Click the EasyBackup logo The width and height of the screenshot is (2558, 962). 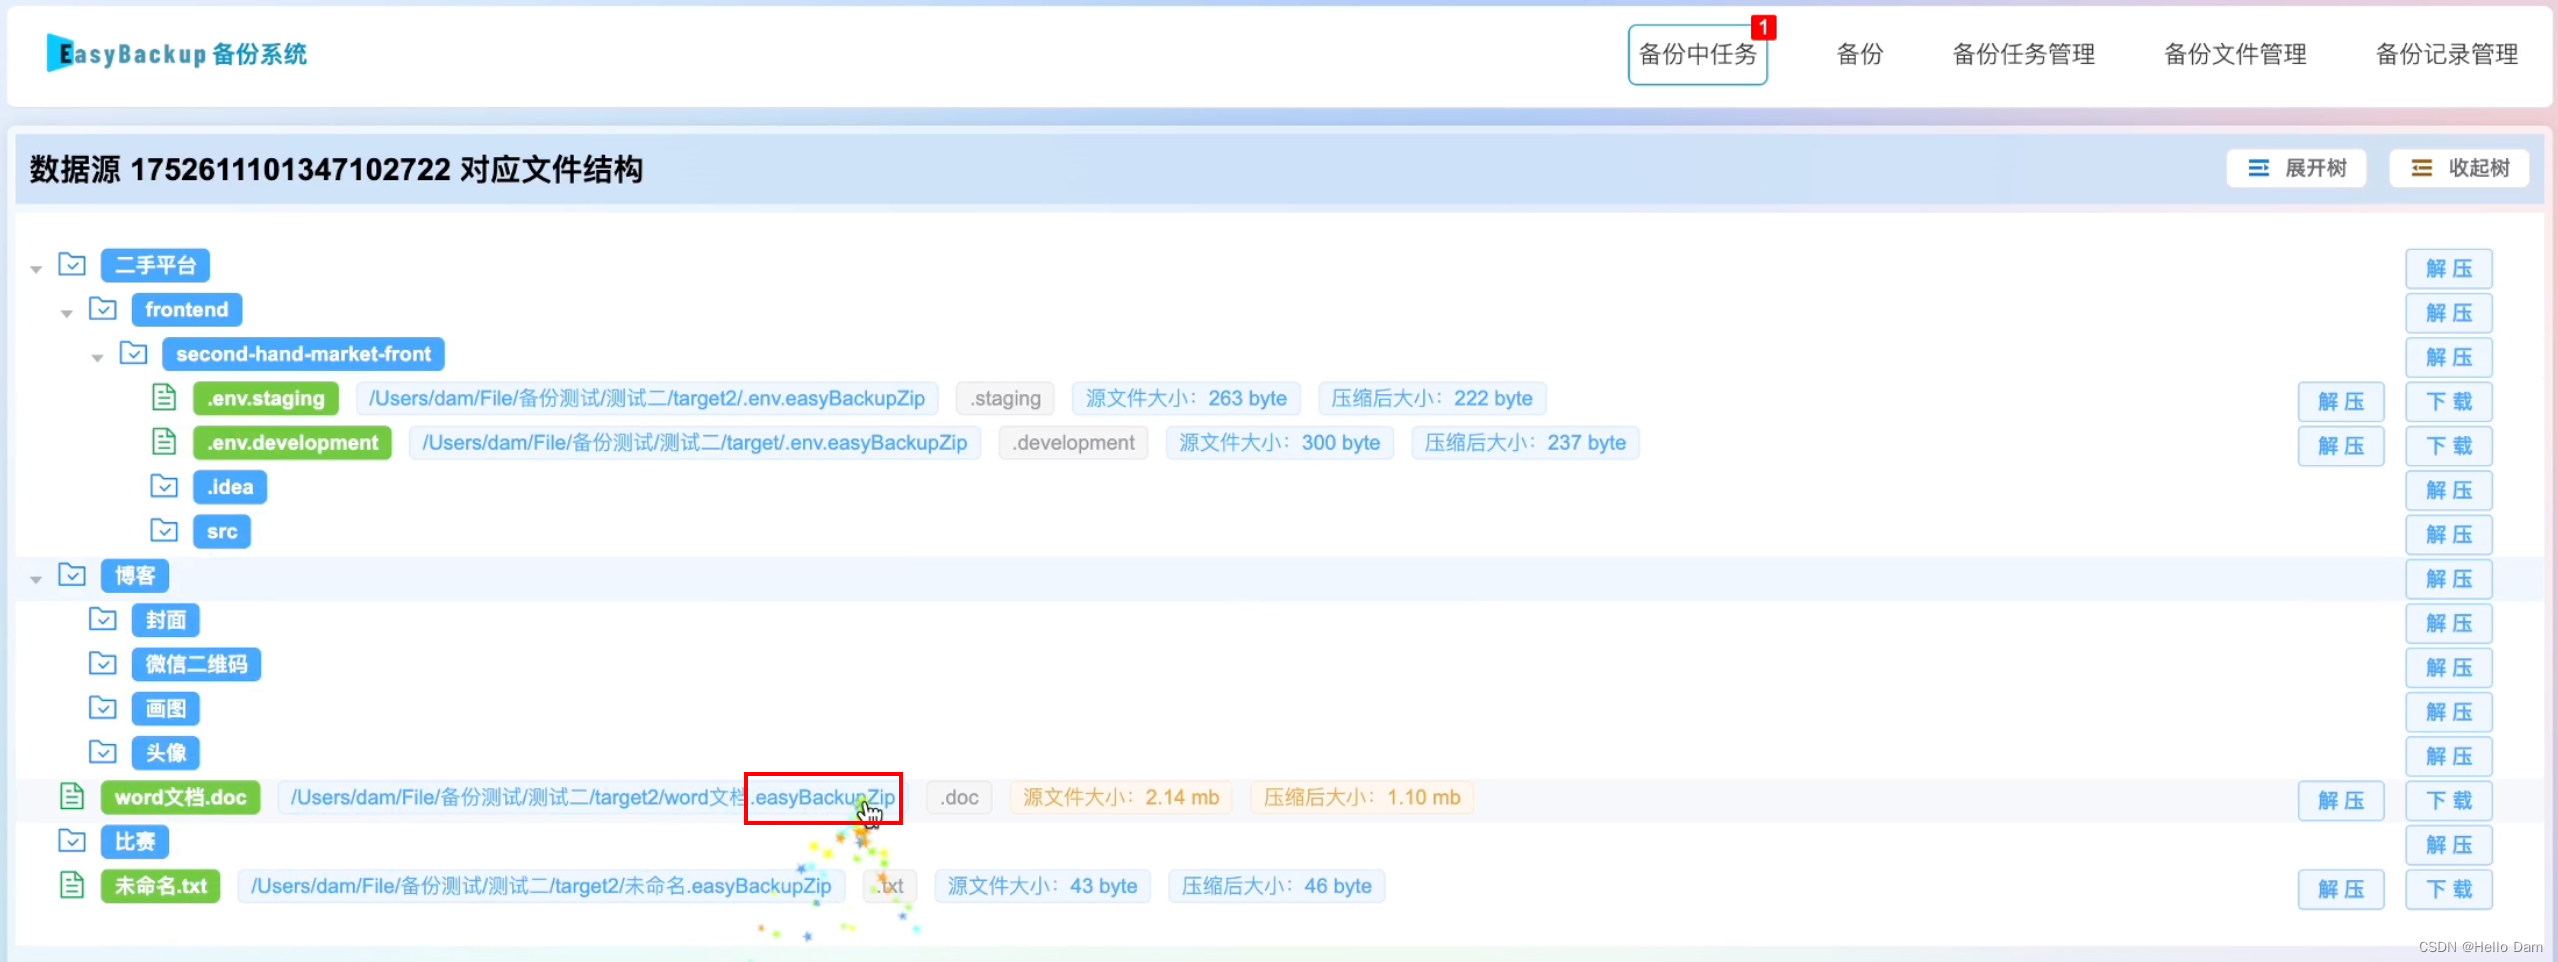177,53
